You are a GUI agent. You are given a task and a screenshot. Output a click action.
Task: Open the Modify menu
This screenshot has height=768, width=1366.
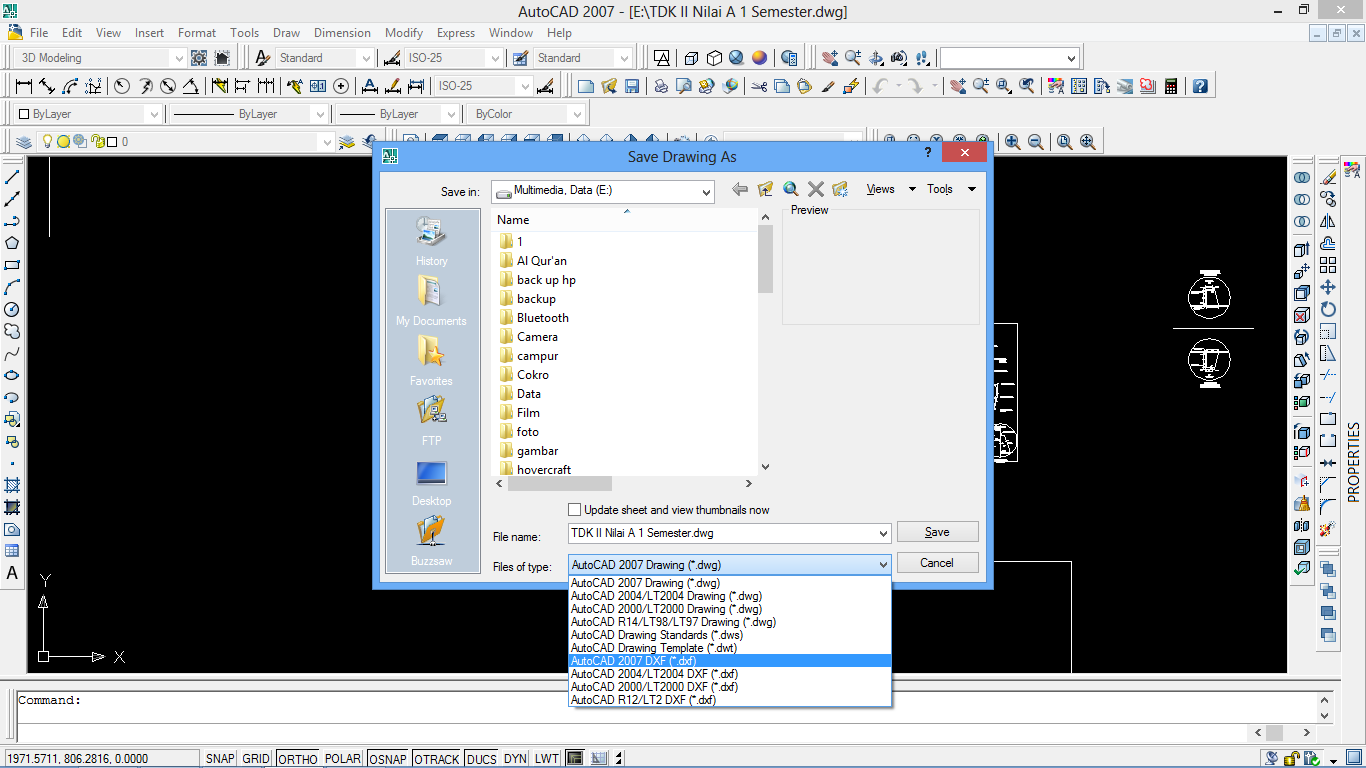tap(404, 33)
